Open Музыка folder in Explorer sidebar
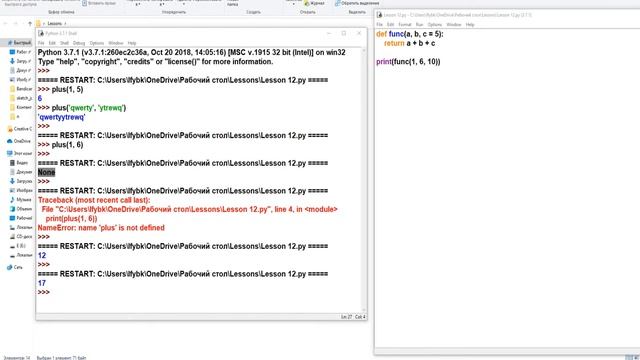 coord(20,200)
